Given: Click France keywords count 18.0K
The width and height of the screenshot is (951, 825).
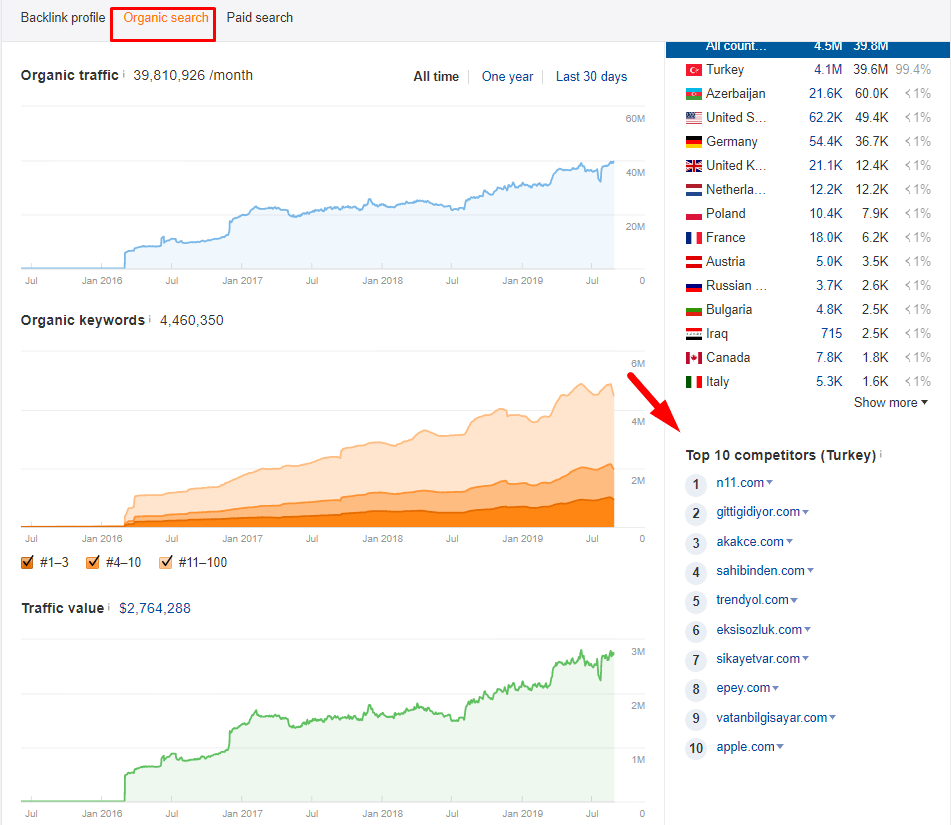Looking at the screenshot, I should point(825,237).
